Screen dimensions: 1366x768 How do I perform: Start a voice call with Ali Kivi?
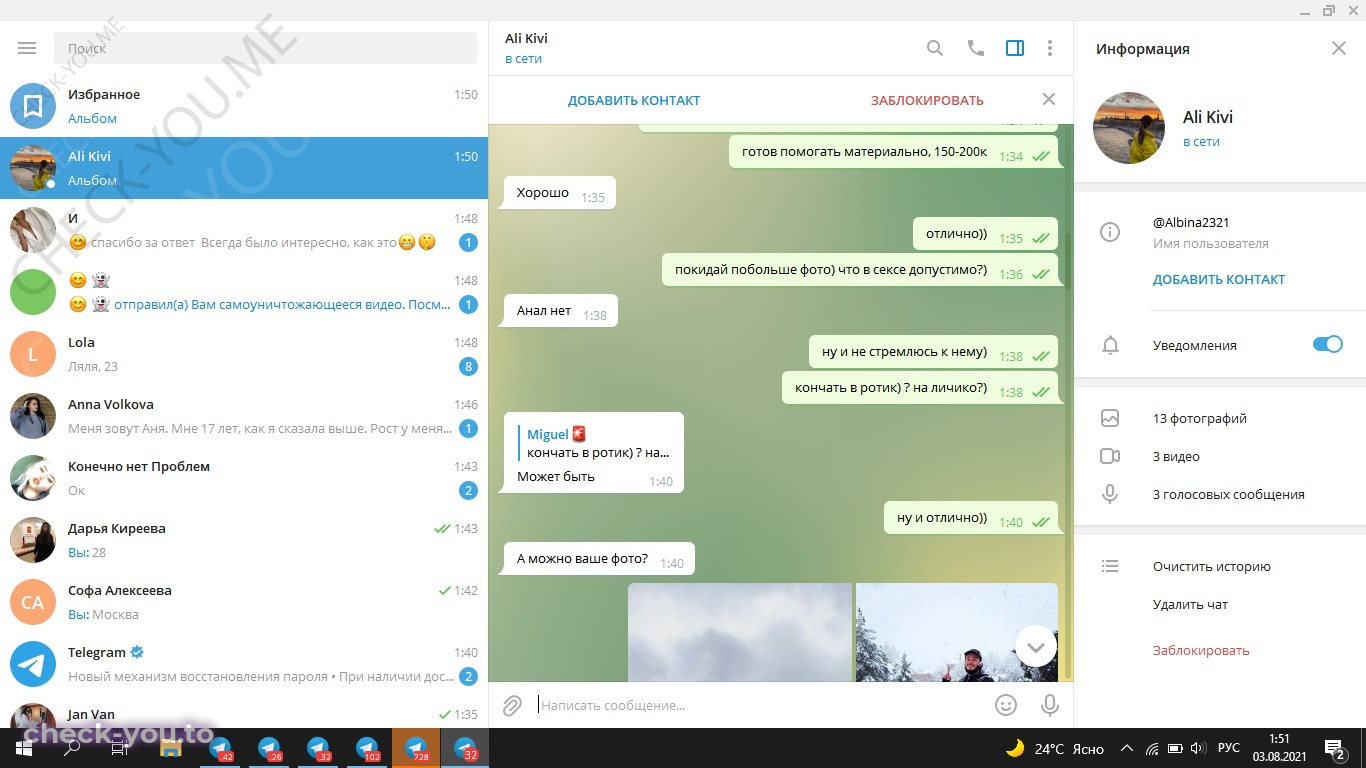click(975, 48)
